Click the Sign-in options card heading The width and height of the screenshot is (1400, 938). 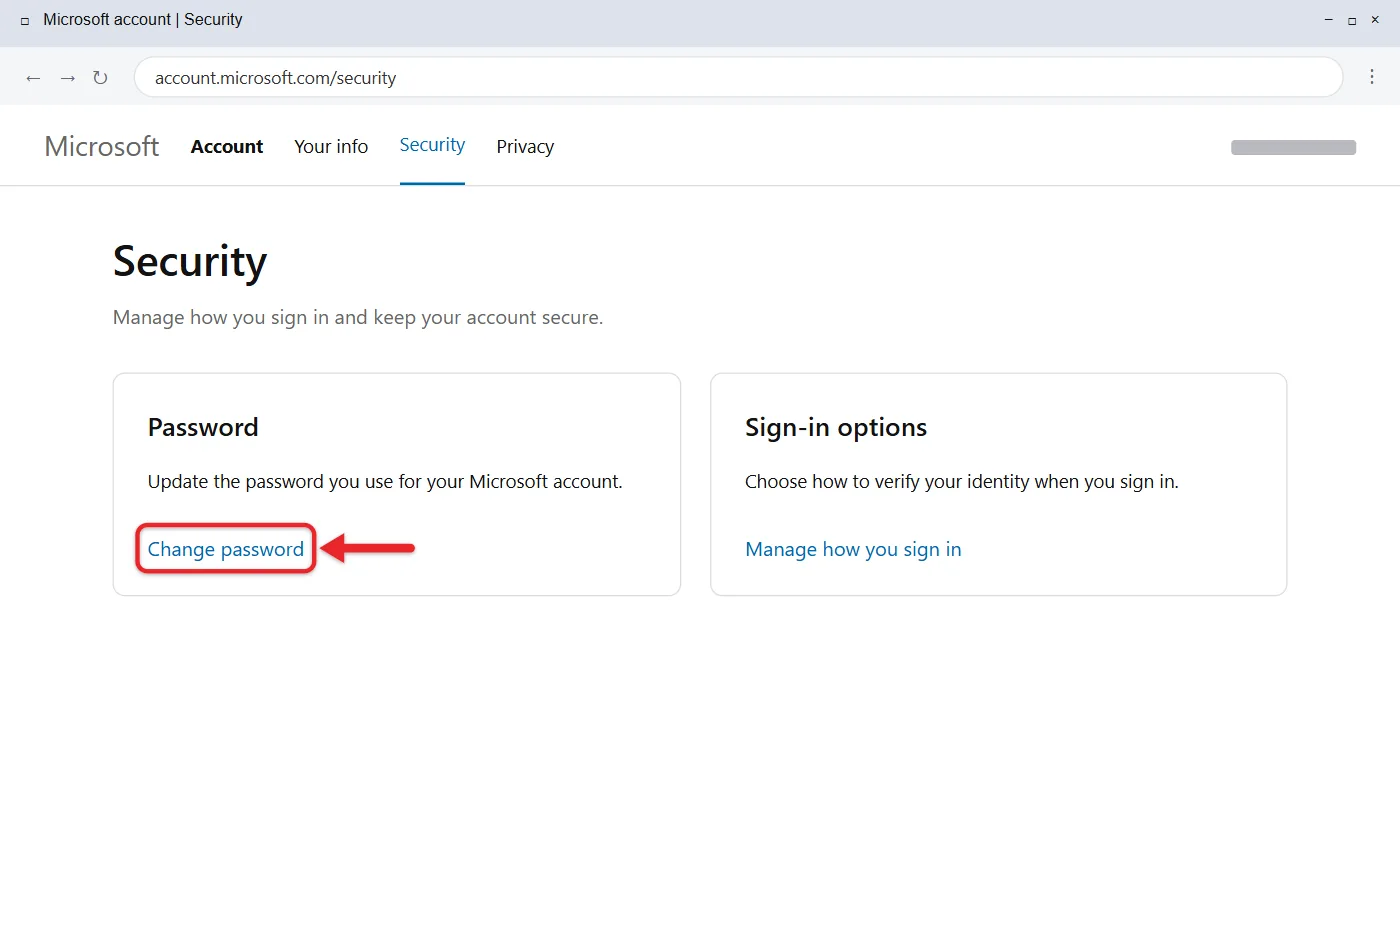836,427
